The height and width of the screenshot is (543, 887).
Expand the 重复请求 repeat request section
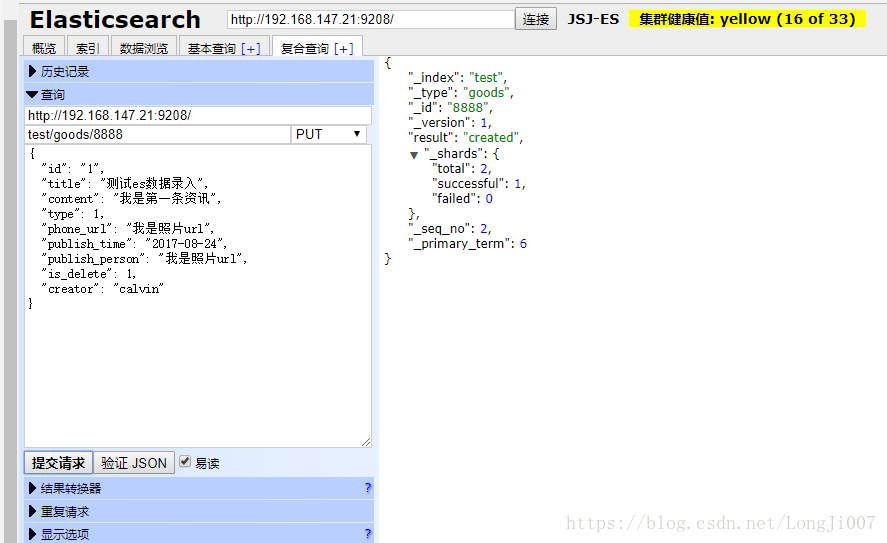pos(199,511)
